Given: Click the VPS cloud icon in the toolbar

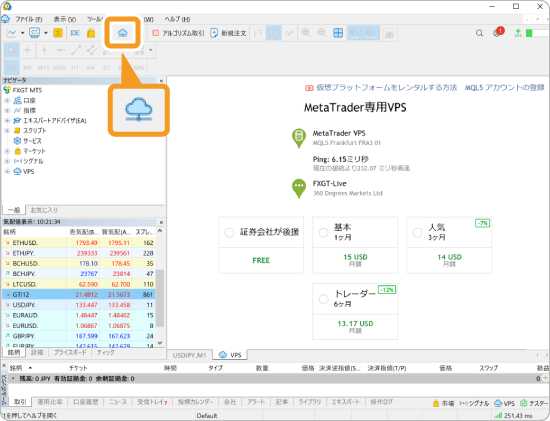Looking at the screenshot, I should click(x=122, y=33).
